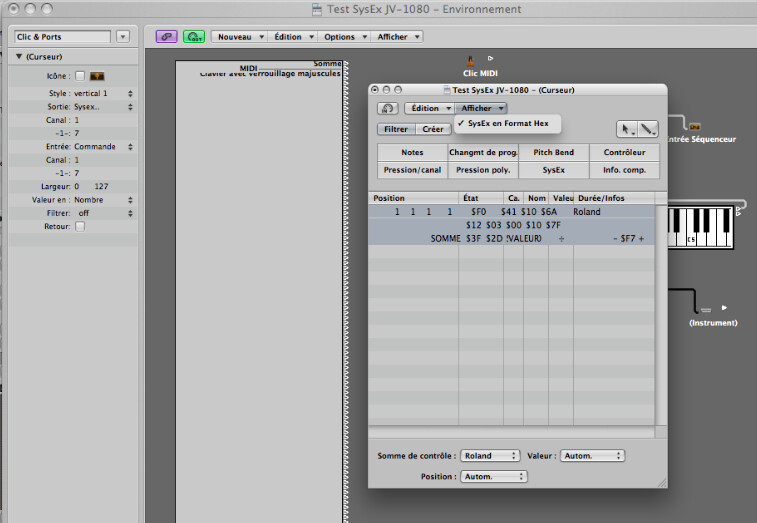Toggle the Changmt de prog. filter button
This screenshot has height=523, width=757.
point(483,152)
